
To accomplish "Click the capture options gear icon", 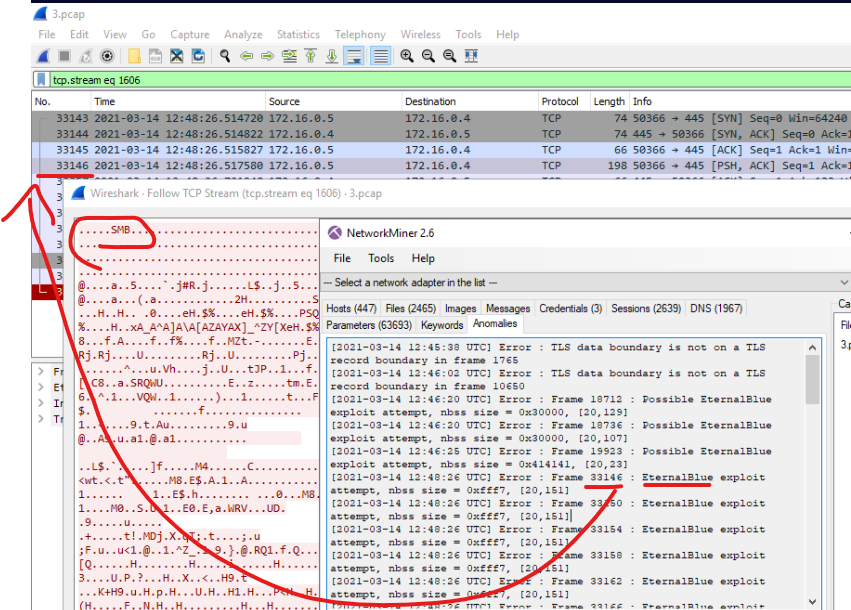I will point(108,56).
